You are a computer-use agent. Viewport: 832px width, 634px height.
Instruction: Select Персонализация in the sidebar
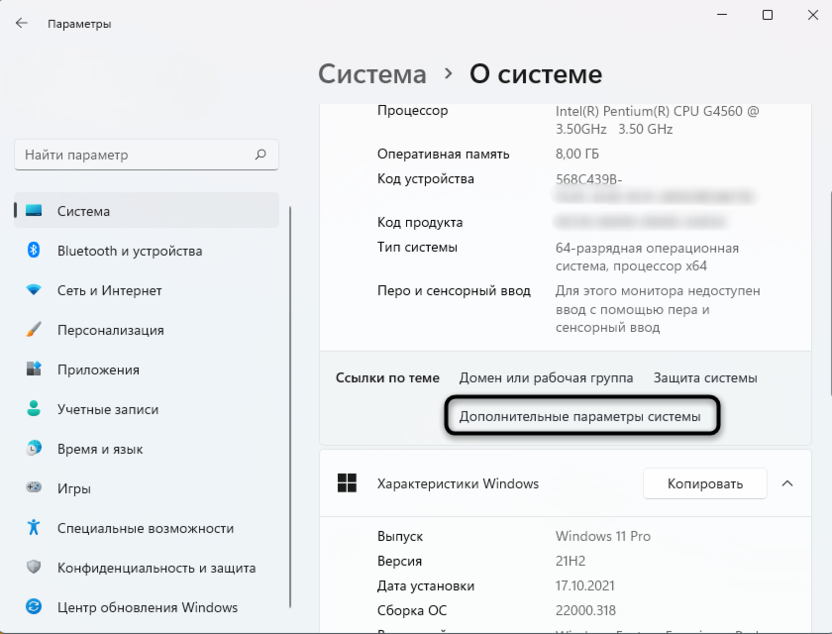(x=146, y=330)
